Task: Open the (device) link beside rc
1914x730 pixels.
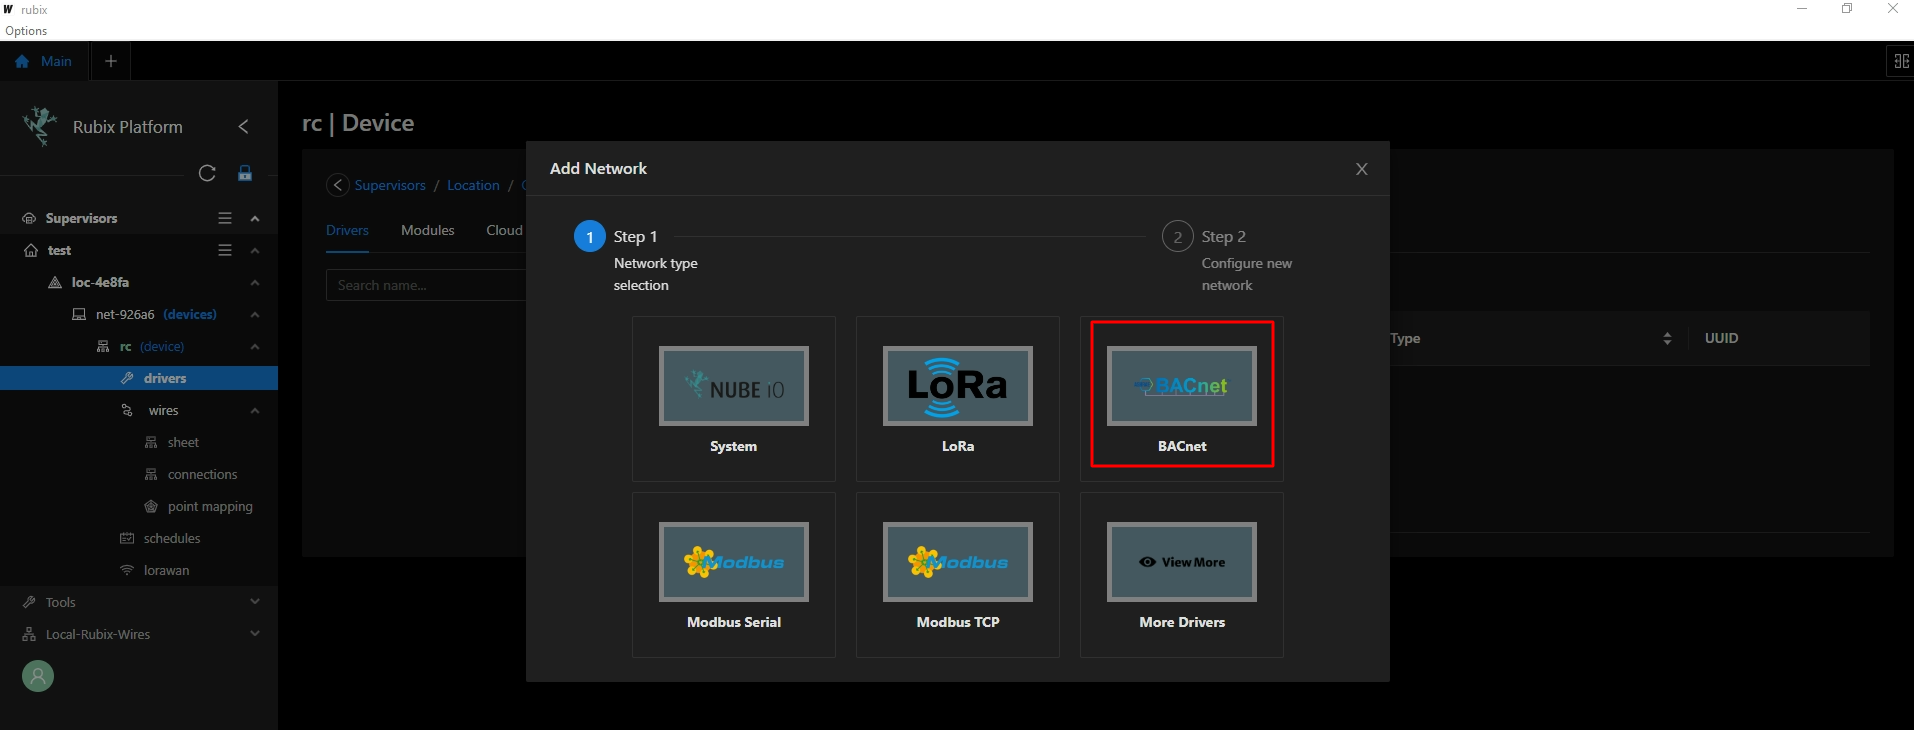Action: point(162,346)
